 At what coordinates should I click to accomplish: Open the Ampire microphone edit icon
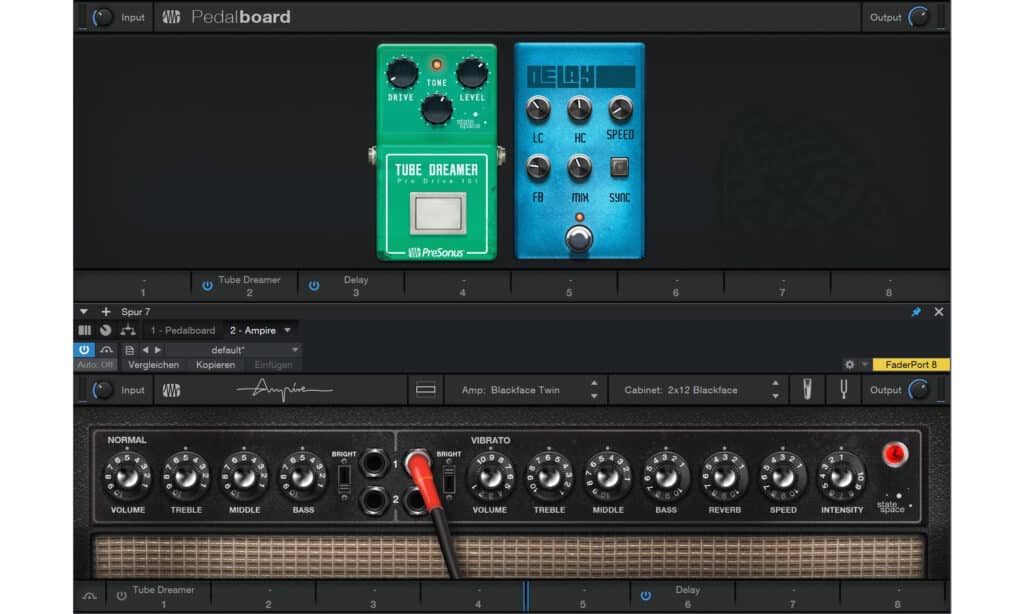(x=807, y=390)
